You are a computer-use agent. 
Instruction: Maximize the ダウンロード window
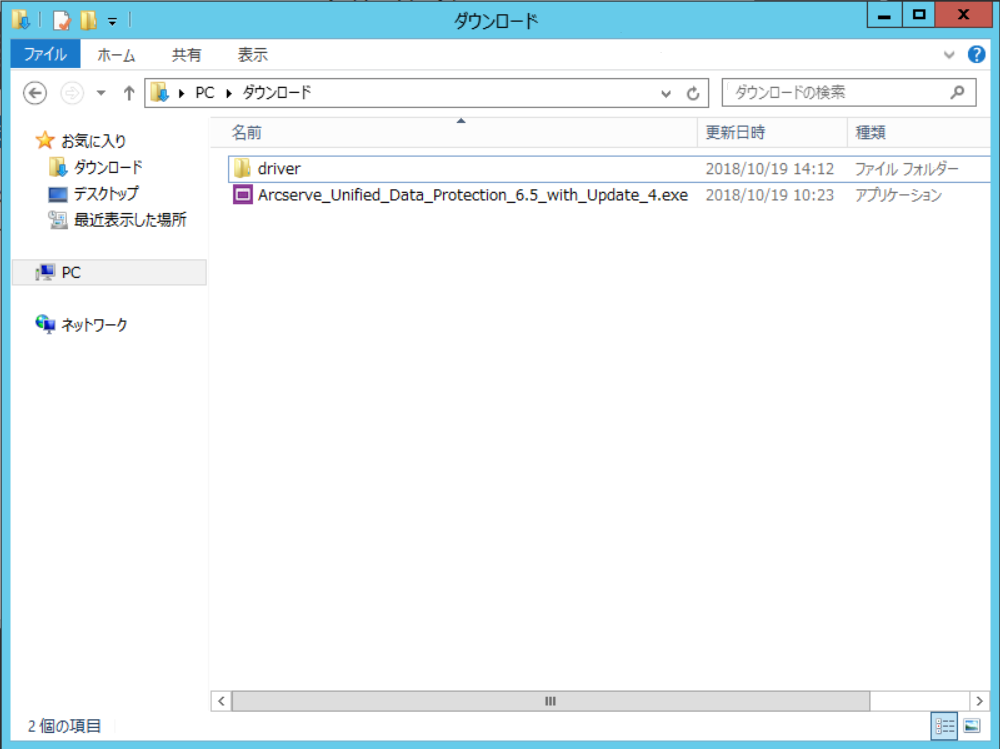coord(918,15)
